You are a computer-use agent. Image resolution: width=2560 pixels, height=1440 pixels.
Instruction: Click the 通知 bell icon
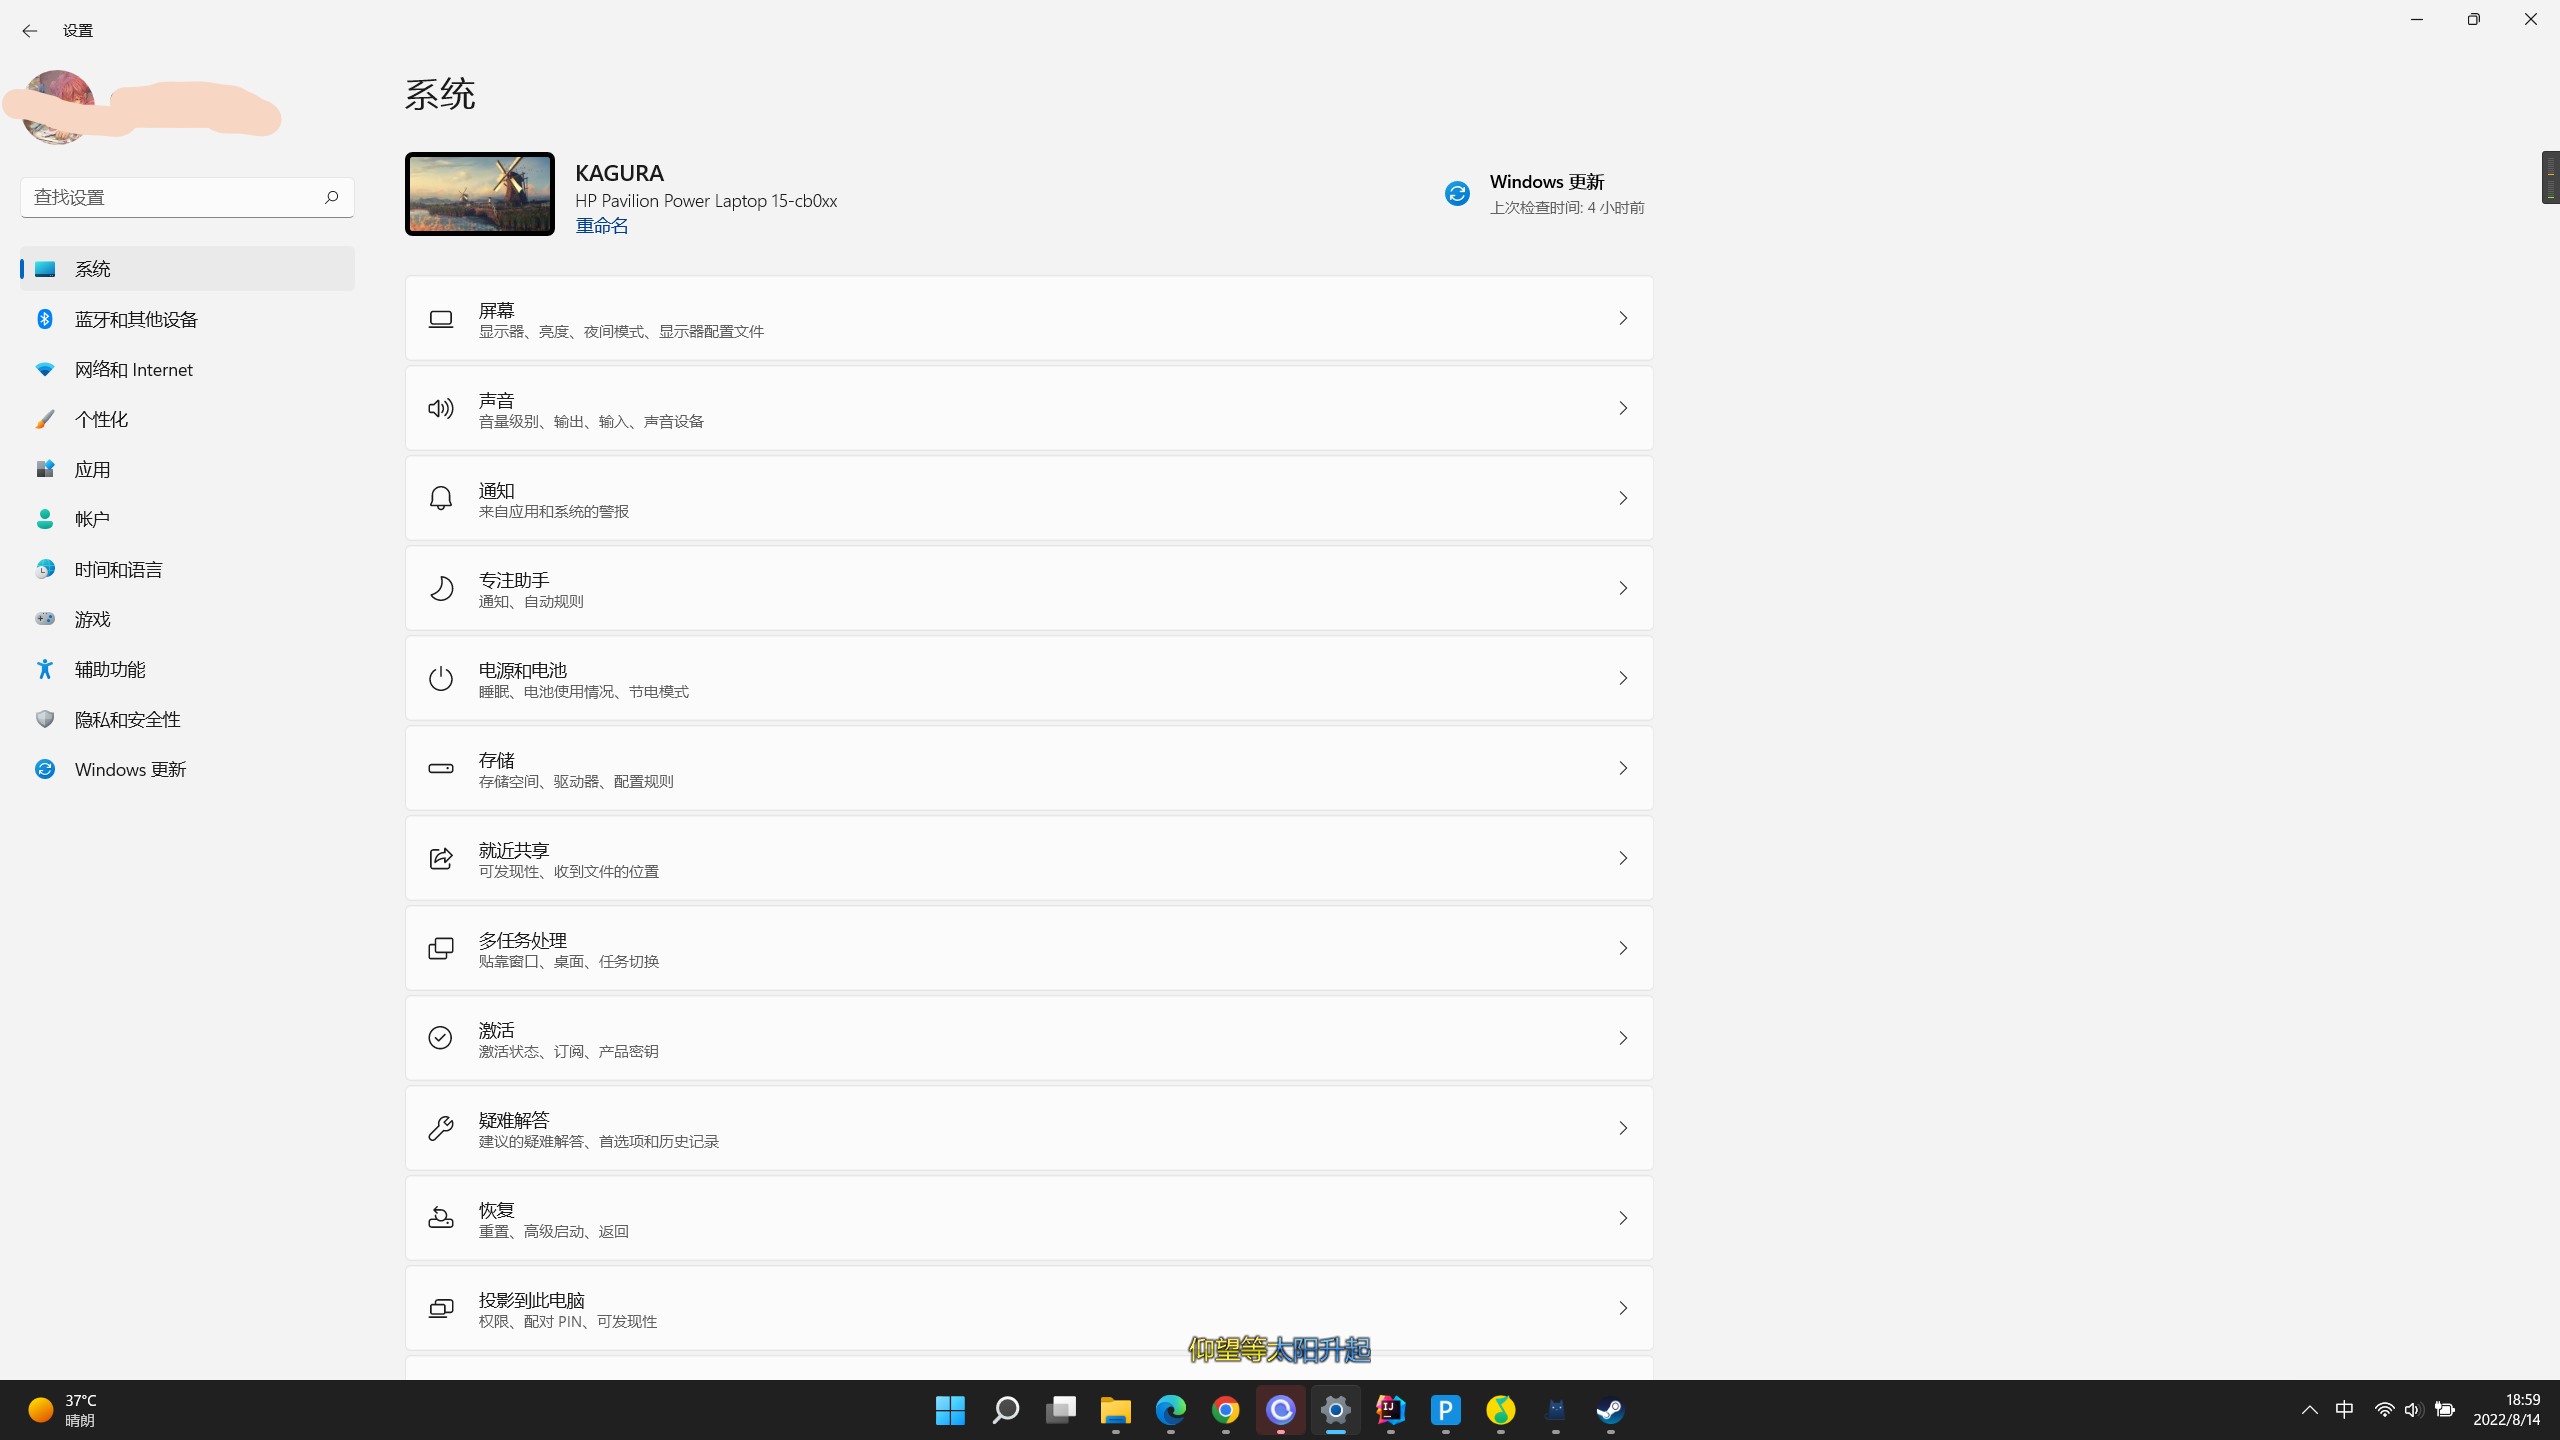coord(441,498)
